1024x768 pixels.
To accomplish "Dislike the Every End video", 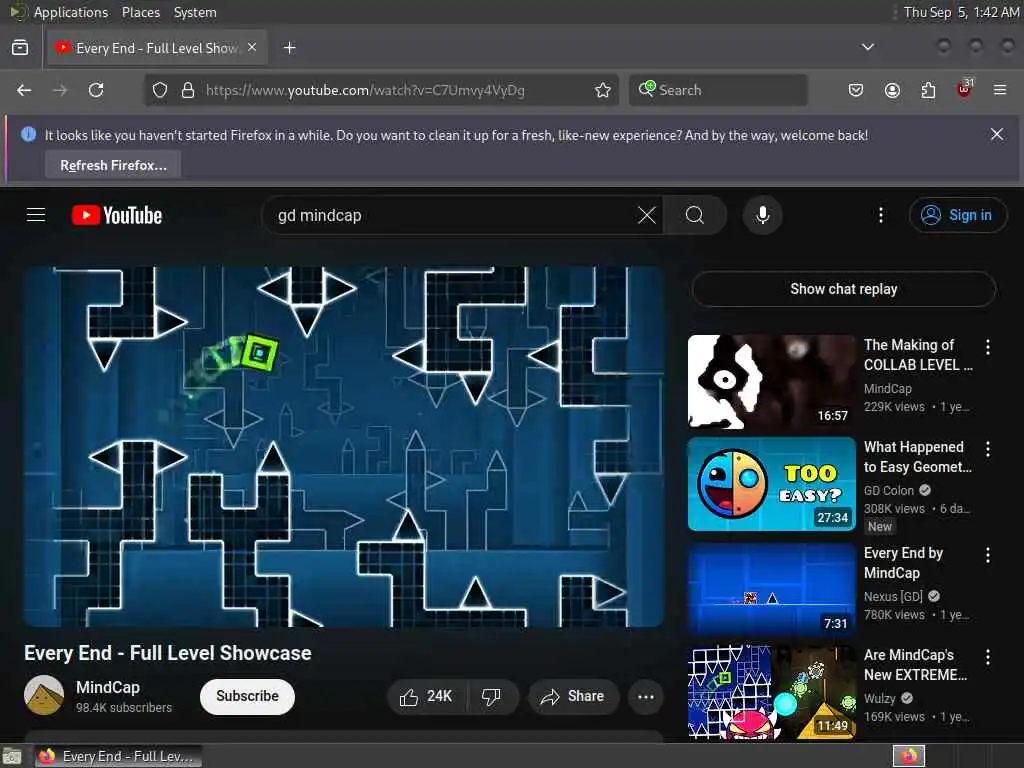I will (492, 696).
